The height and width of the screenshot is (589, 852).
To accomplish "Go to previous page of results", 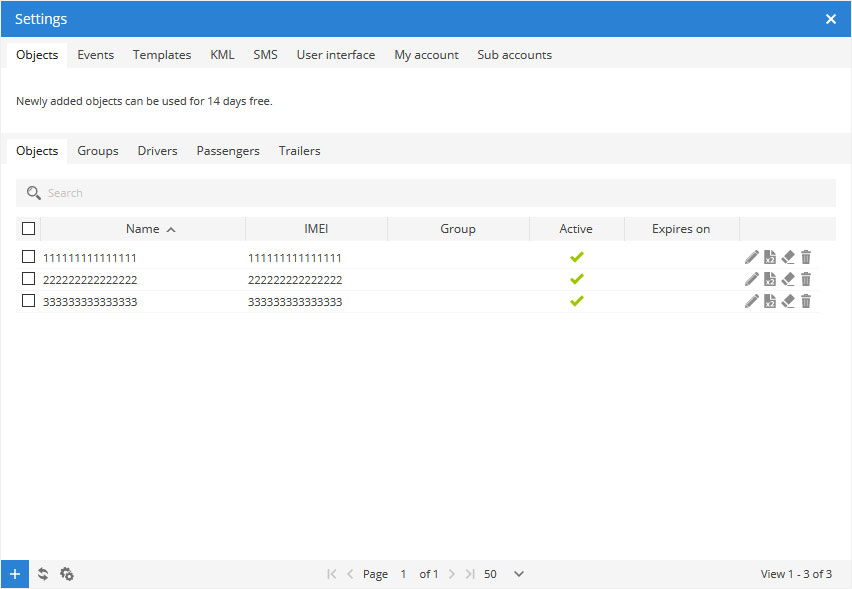I will tap(350, 574).
